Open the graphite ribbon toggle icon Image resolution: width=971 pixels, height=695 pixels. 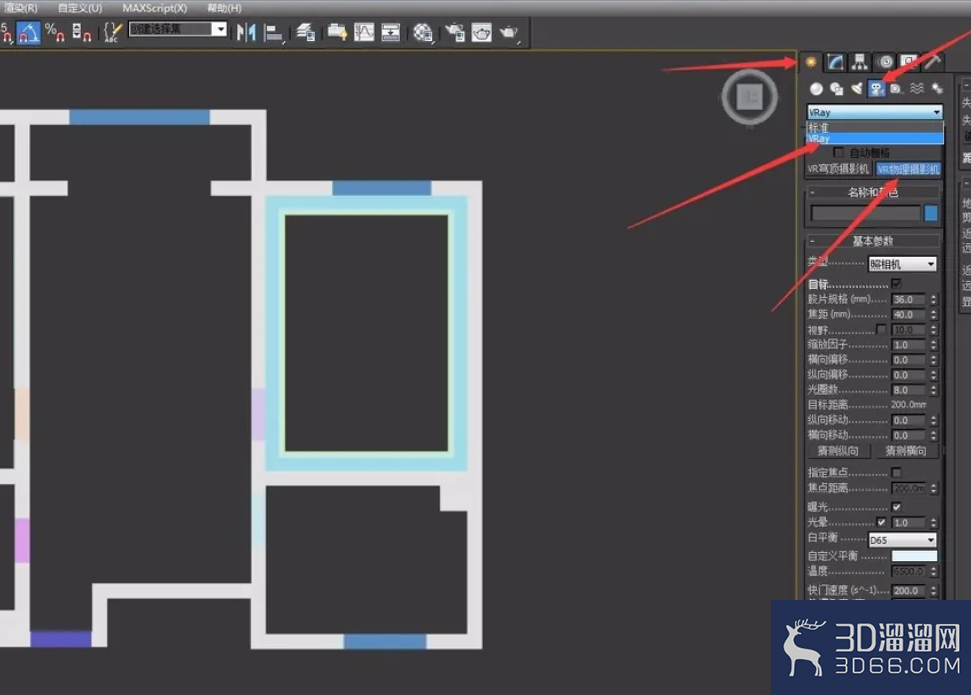(x=337, y=32)
